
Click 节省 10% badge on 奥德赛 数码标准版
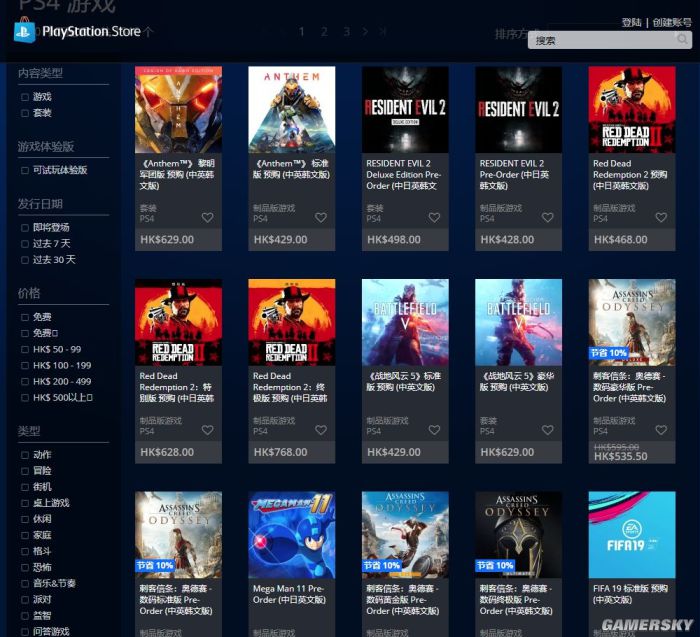tap(155, 566)
